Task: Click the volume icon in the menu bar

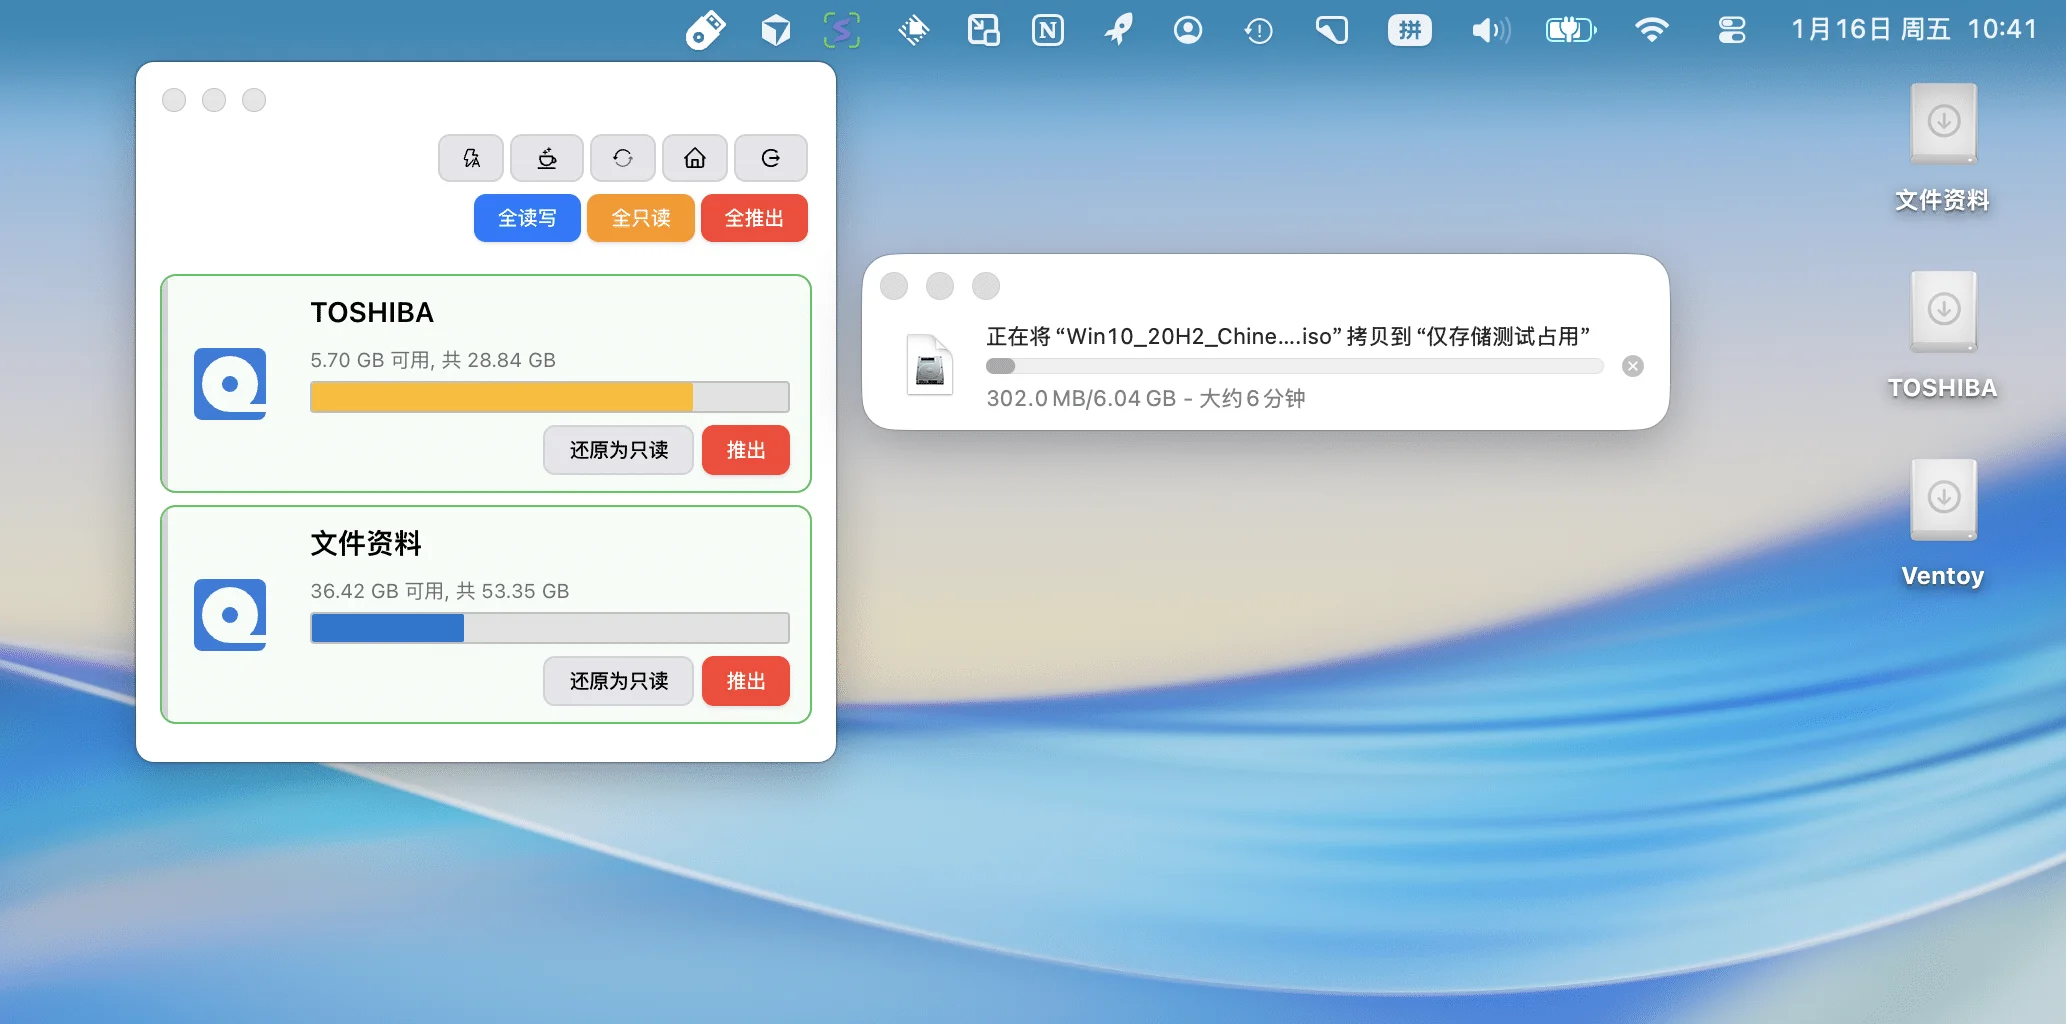Action: (x=1489, y=29)
